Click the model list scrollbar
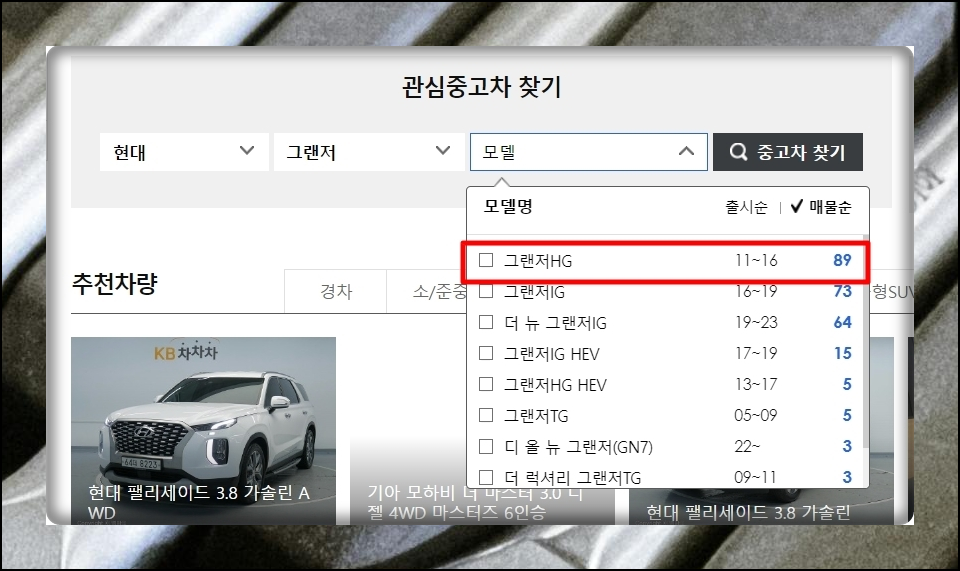 (x=866, y=343)
